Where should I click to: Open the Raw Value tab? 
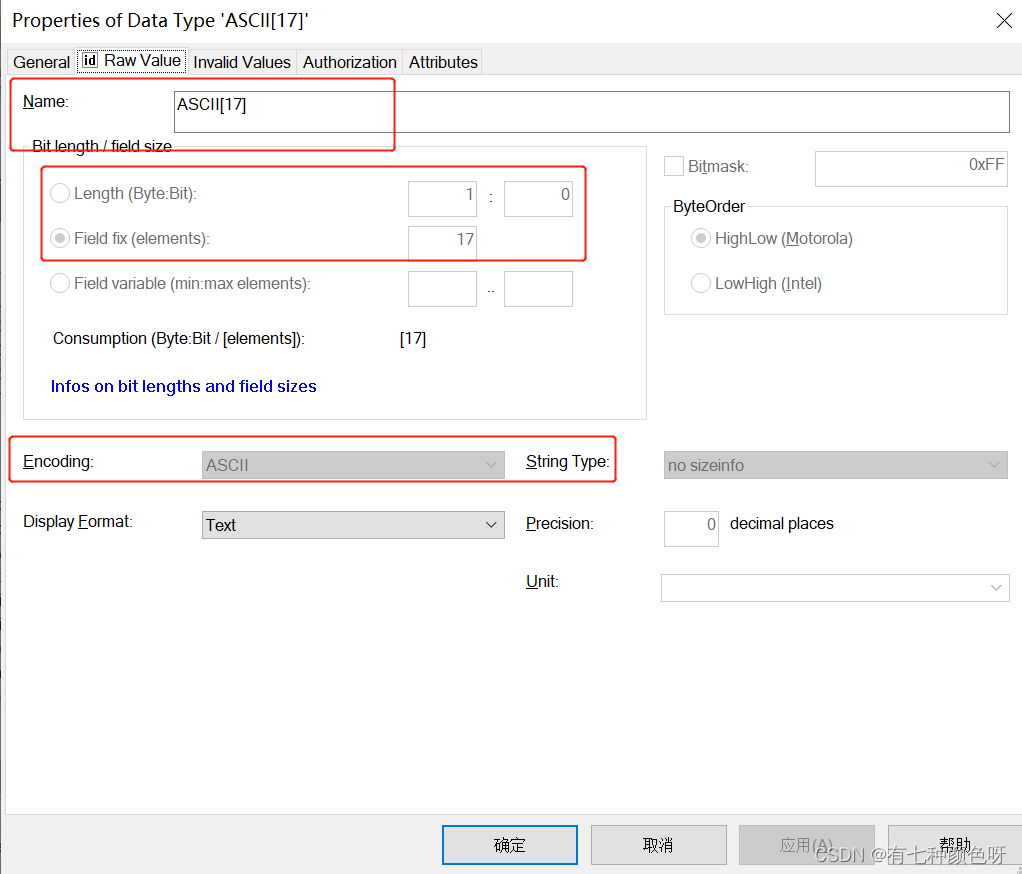click(132, 61)
